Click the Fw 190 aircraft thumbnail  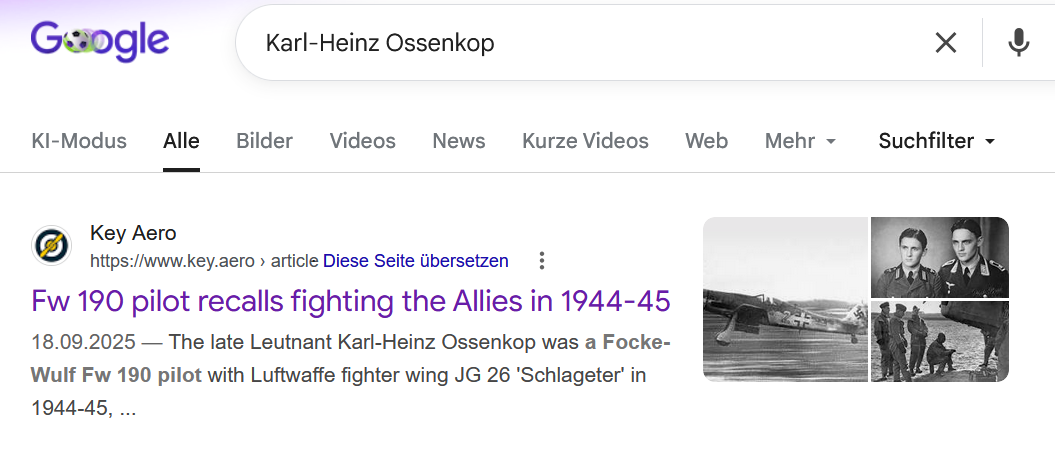(785, 299)
